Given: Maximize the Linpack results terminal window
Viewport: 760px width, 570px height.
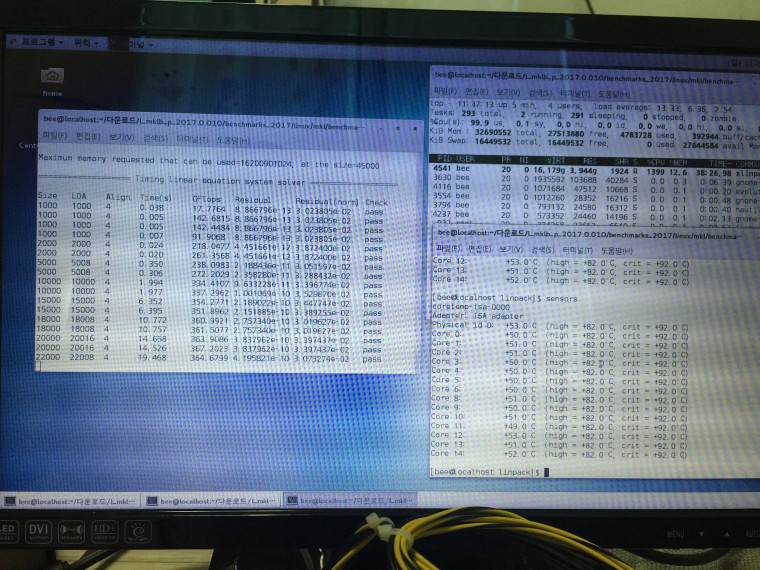Looking at the screenshot, I should point(397,128).
